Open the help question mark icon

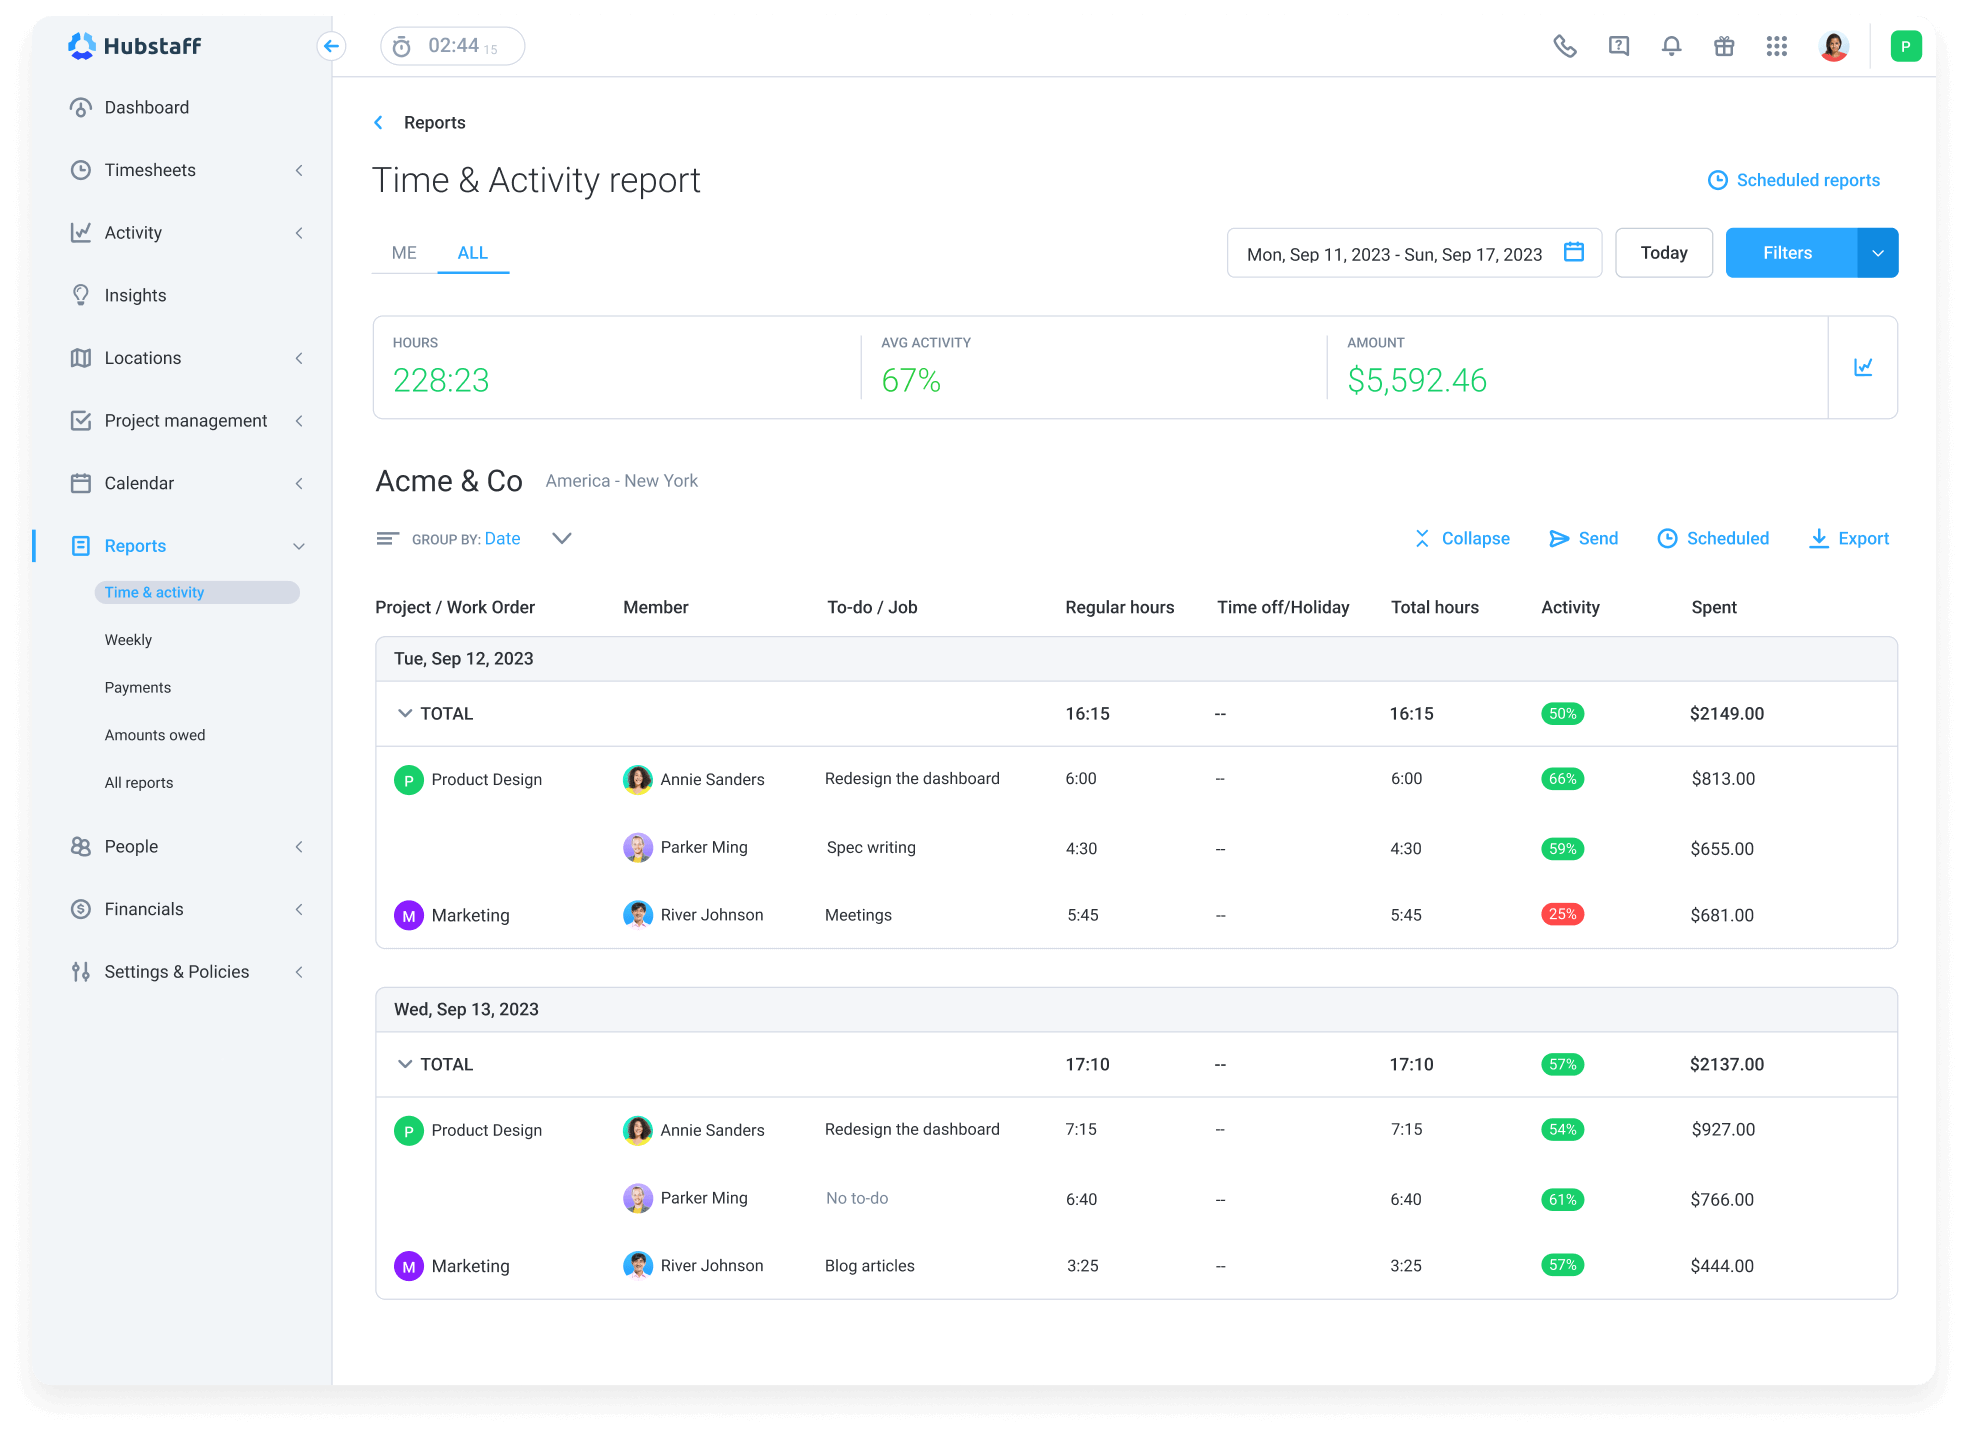point(1618,46)
